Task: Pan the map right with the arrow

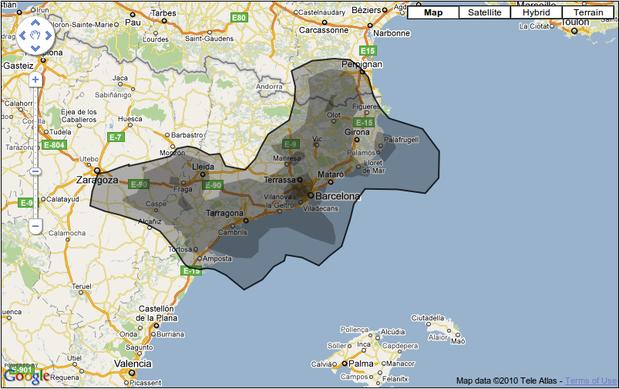Action: [x=49, y=36]
